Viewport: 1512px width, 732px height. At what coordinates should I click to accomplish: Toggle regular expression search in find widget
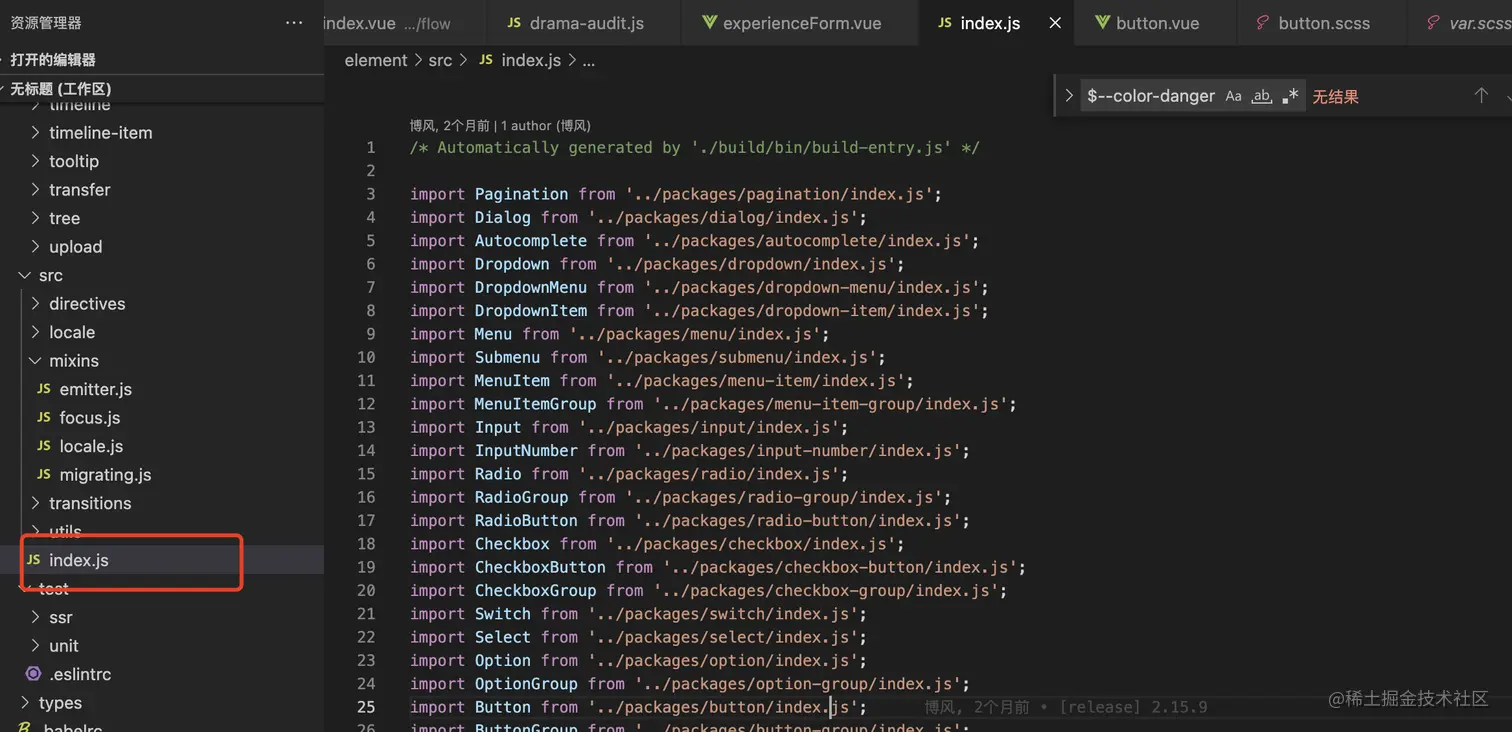click(1290, 96)
